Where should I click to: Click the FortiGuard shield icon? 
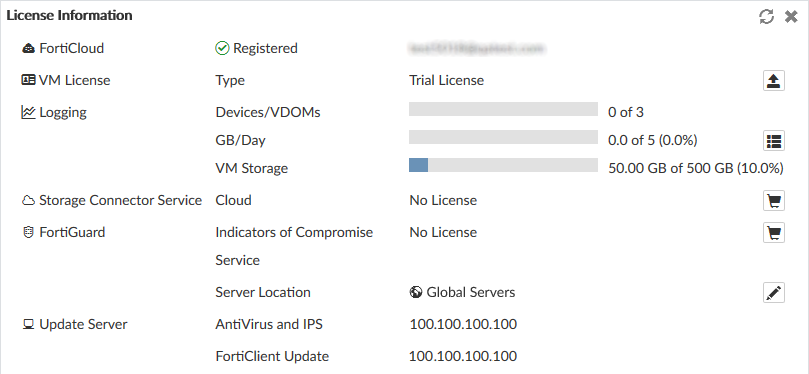coord(28,233)
